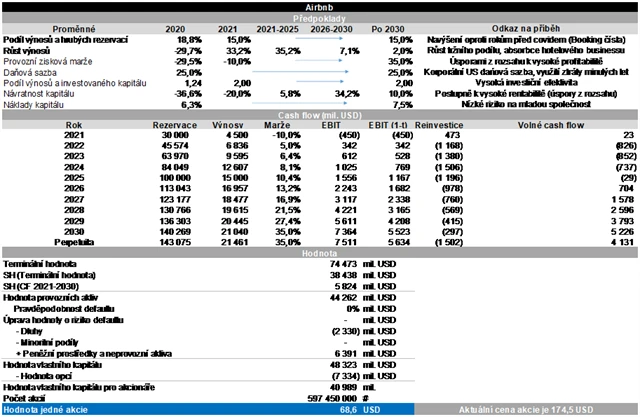Select the 33,2% growth value
The image size is (640, 417).
pyautogui.click(x=238, y=51)
